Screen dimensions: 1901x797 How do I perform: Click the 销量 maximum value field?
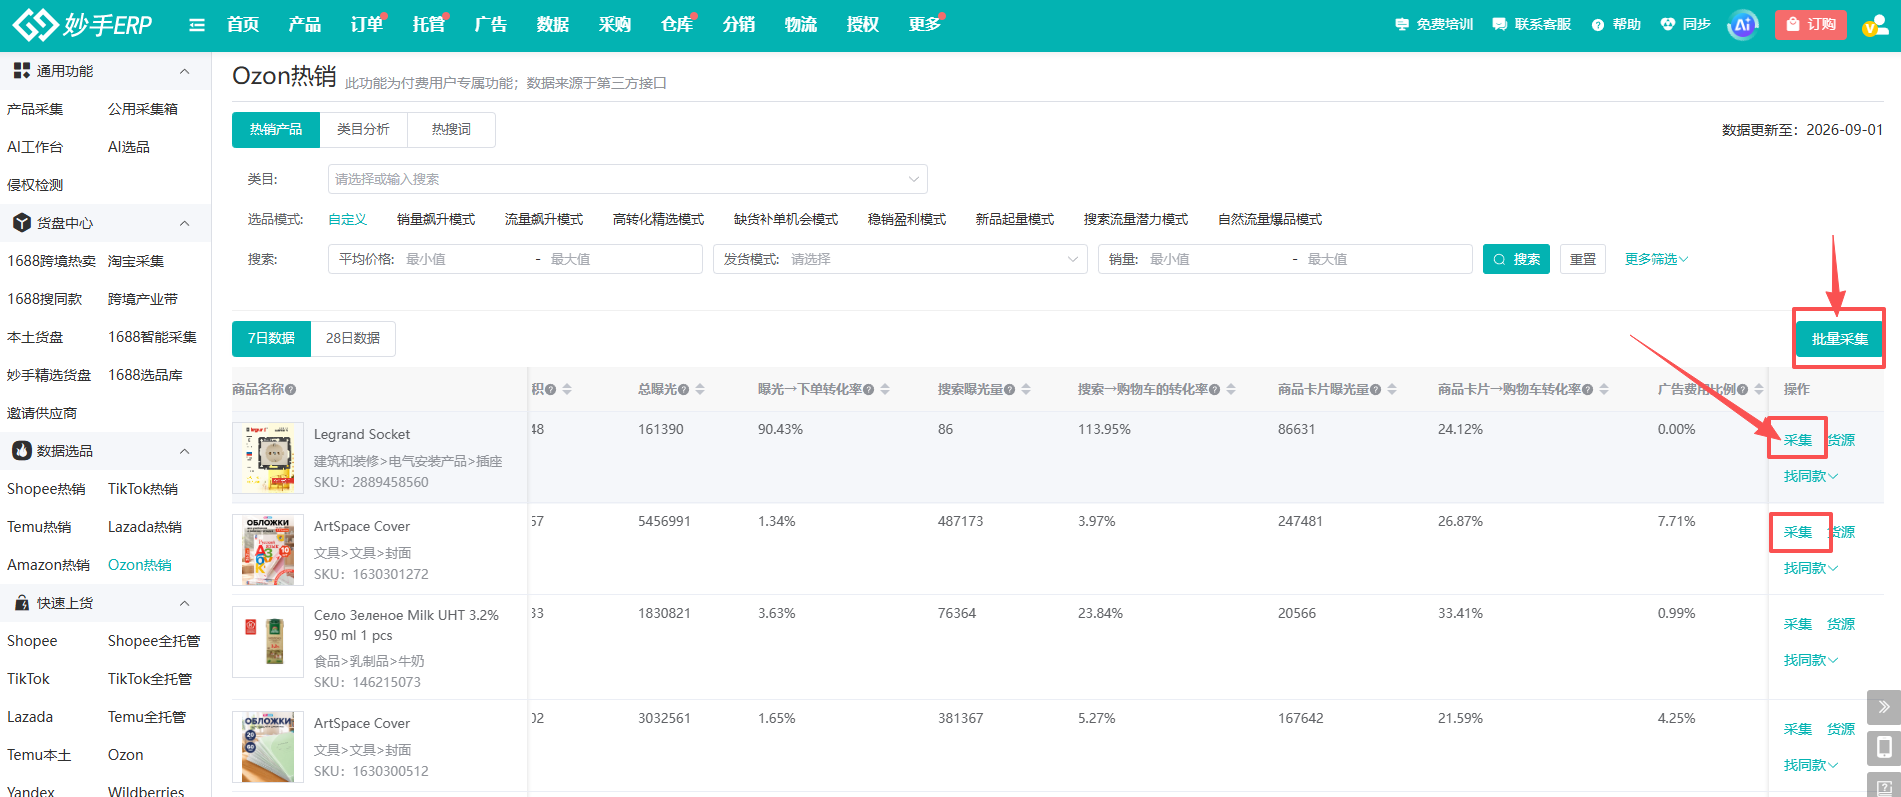1386,259
